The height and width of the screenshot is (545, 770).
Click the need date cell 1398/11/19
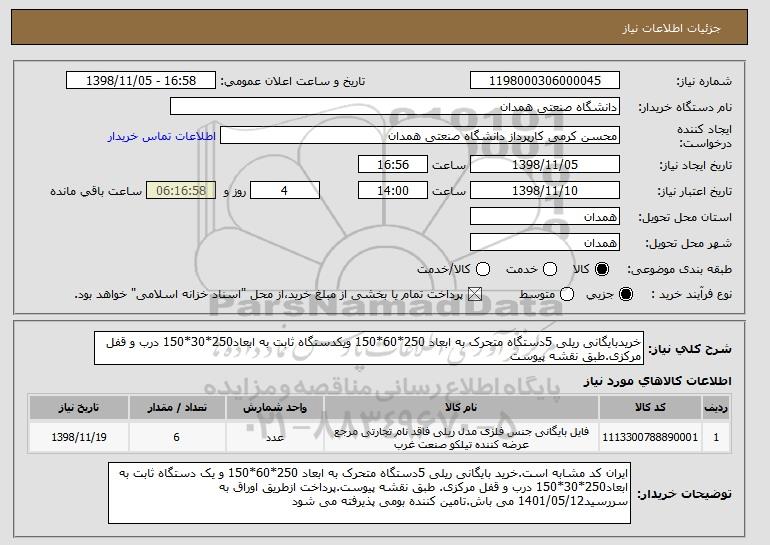[79, 437]
